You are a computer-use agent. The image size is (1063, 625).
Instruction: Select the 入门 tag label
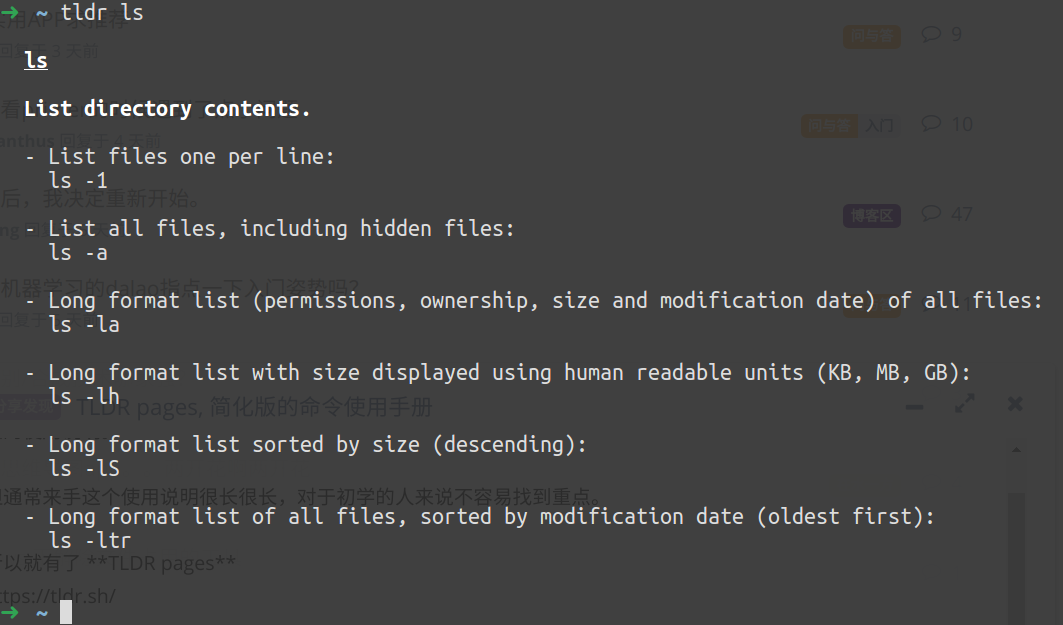pos(879,126)
